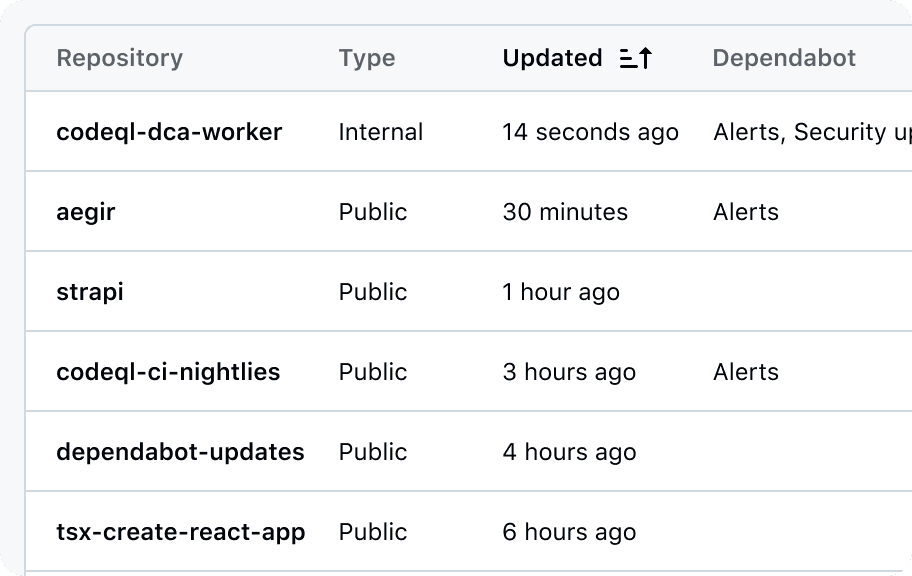Viewport: 912px width, 576px height.
Task: Open the codeql-ci-nightlies repository
Action: coord(168,372)
